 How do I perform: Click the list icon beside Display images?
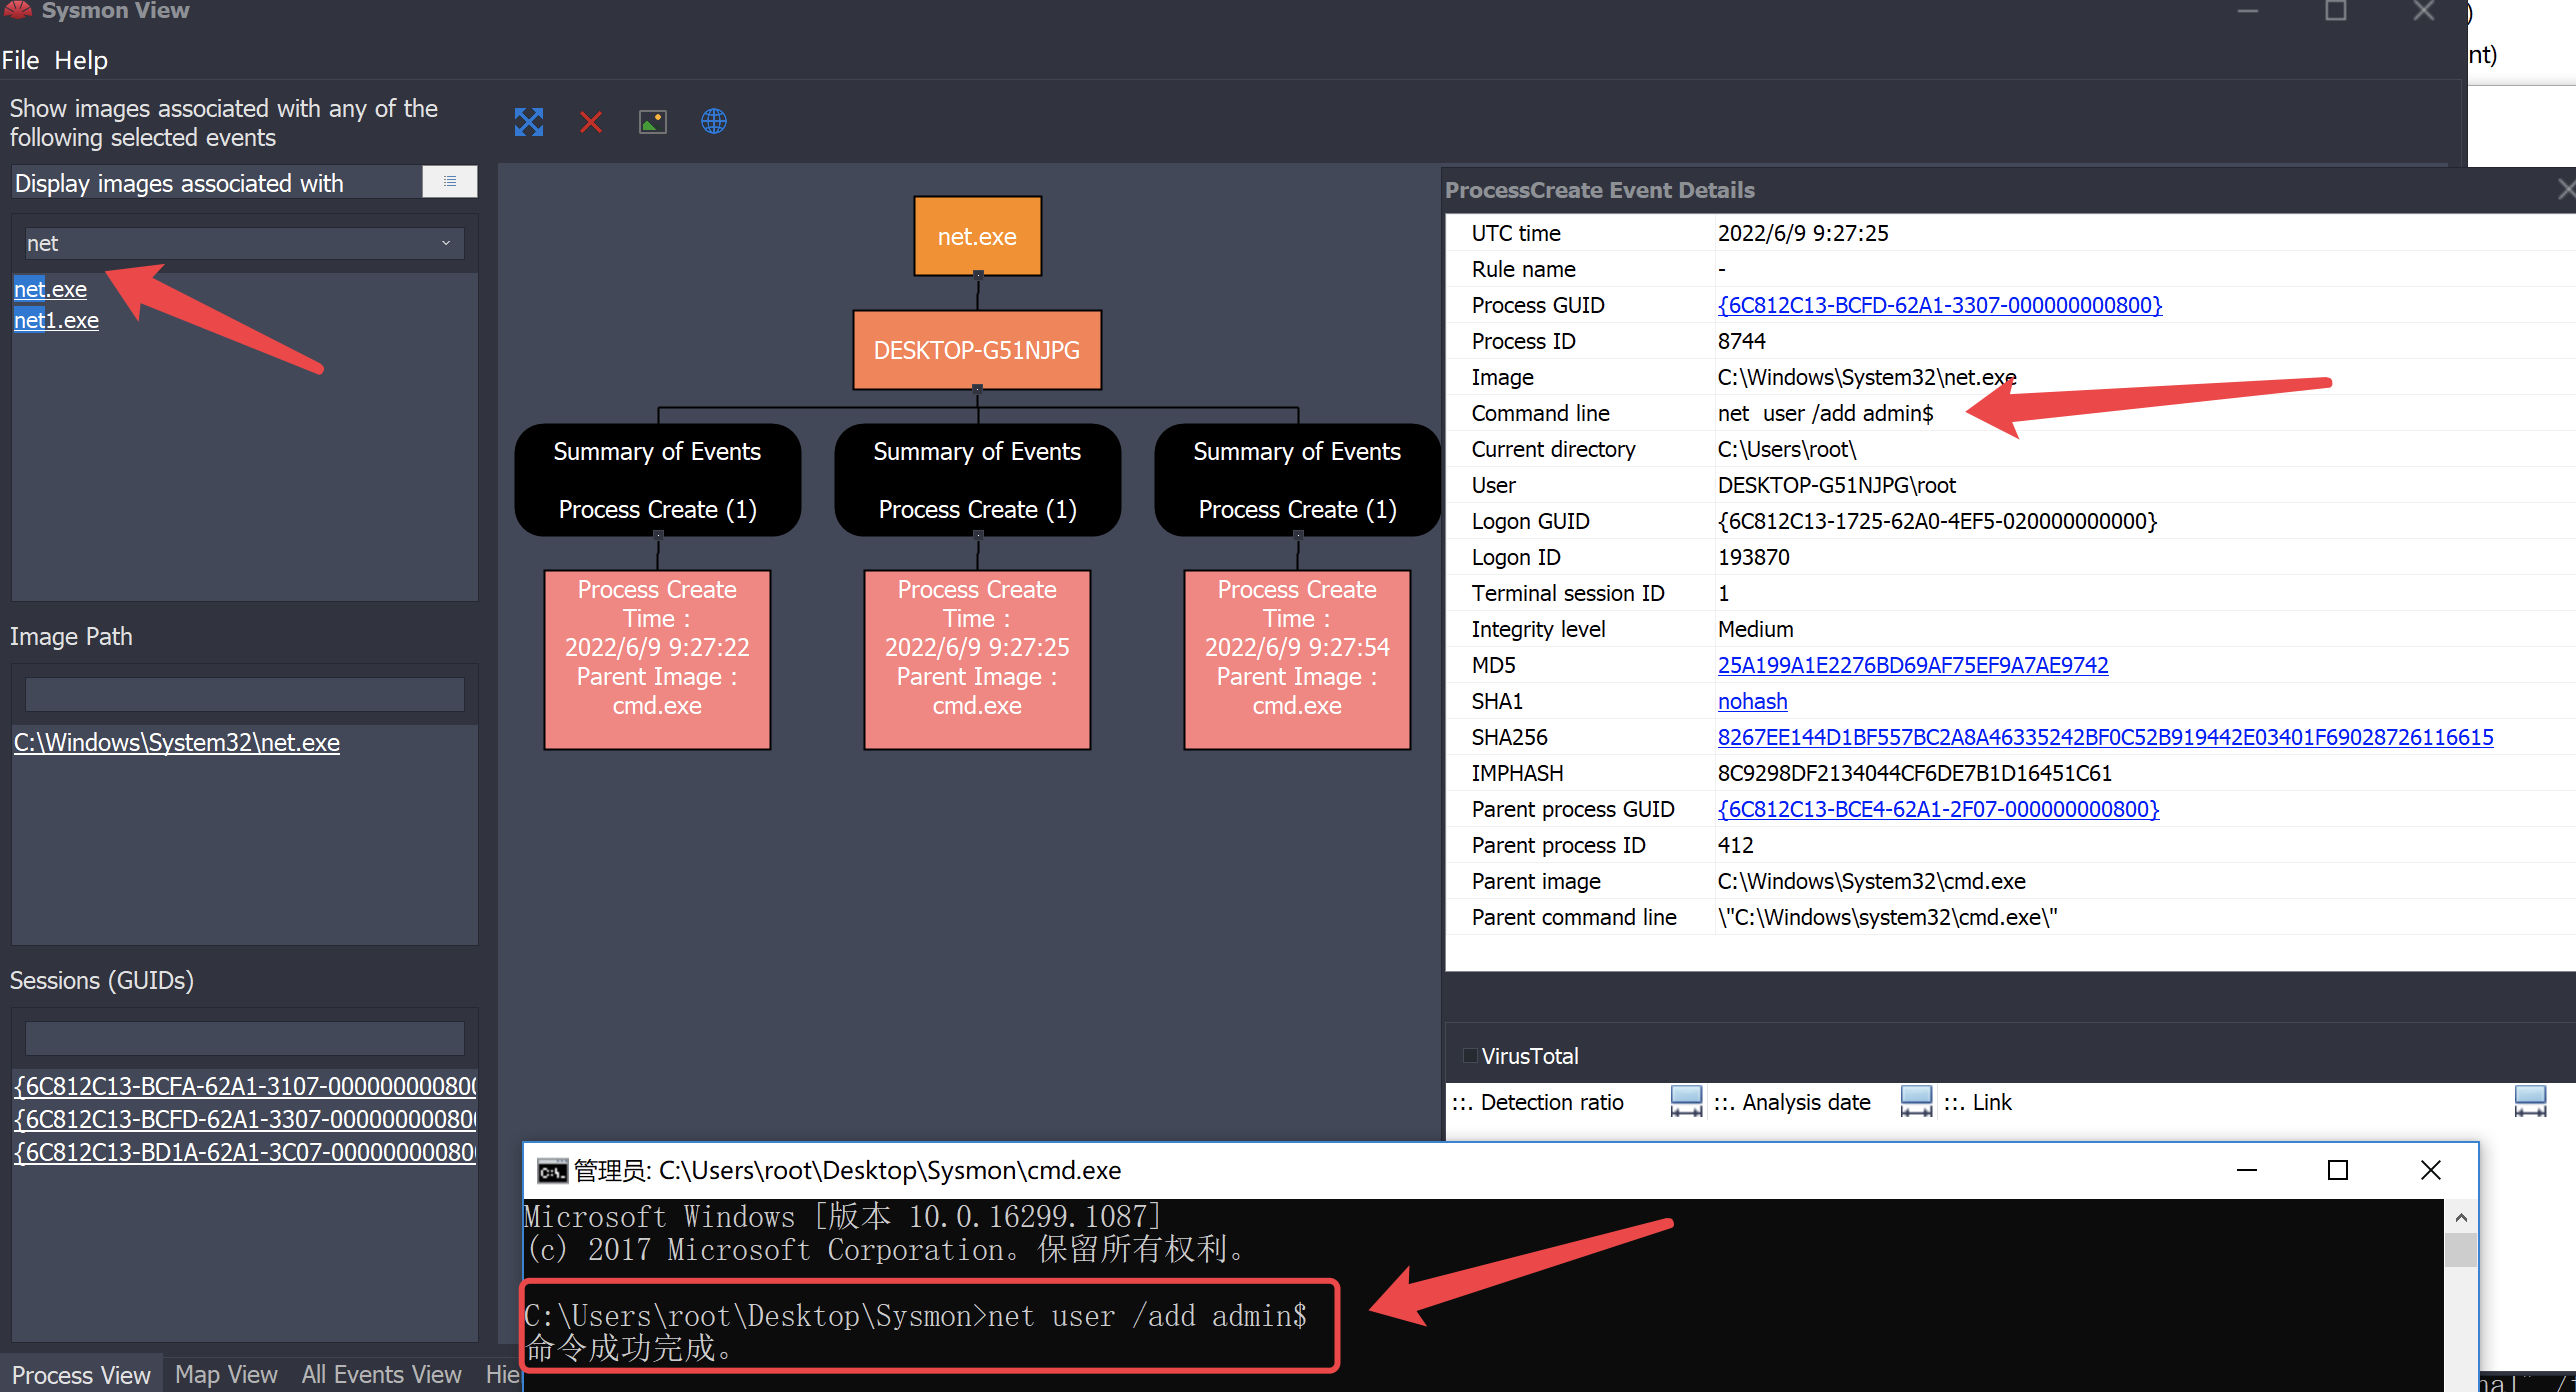450,182
